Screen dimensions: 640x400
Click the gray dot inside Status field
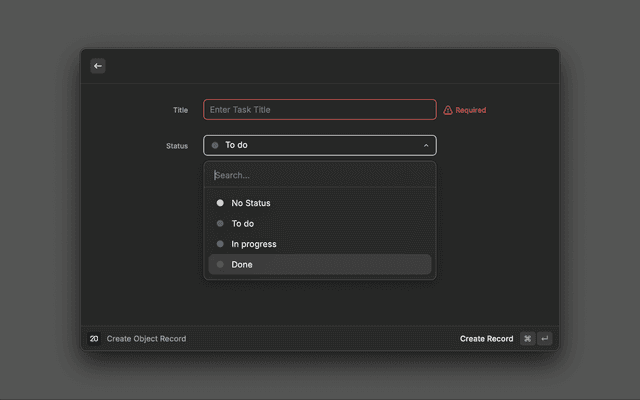[215, 145]
